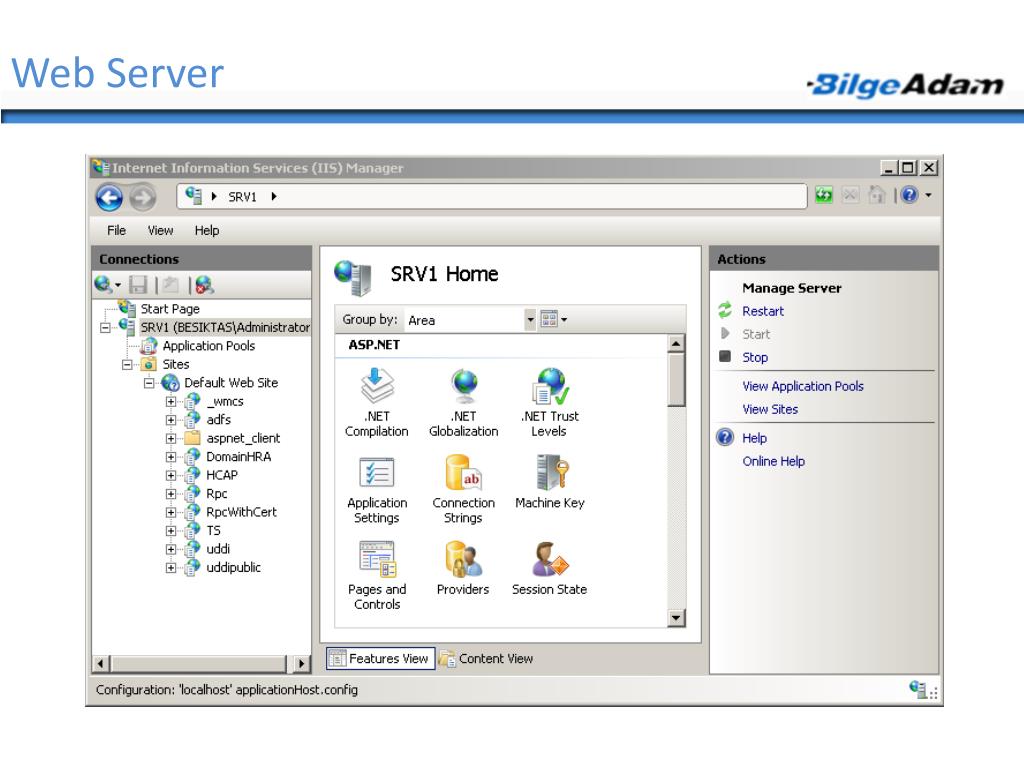Select the TS application node
The image size is (1024, 768).
[x=213, y=530]
